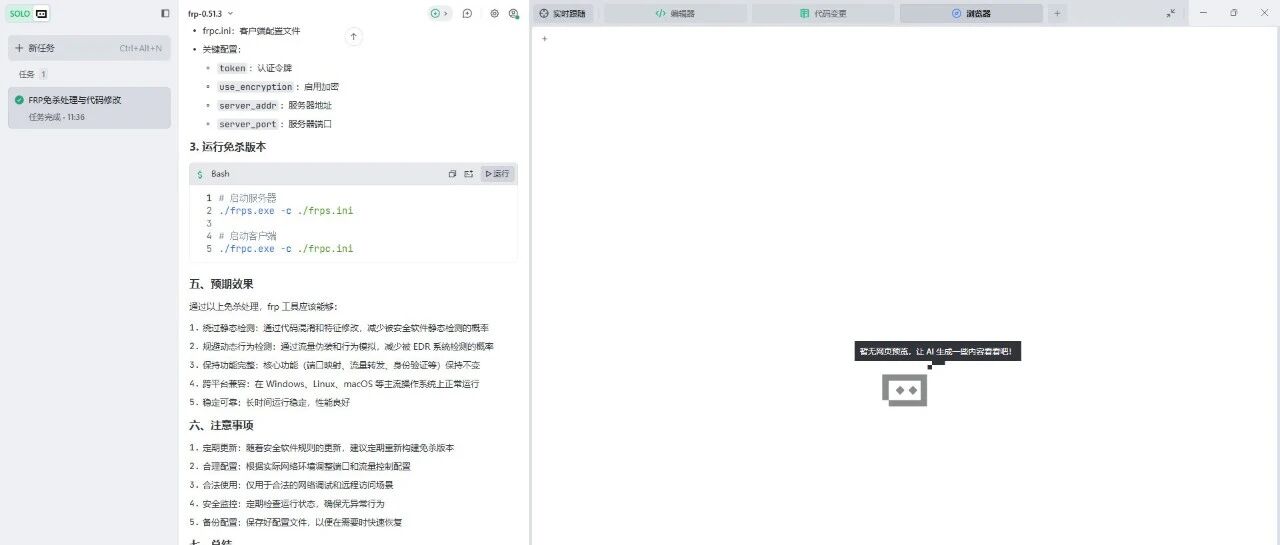Click the 绕过静态检测 list item
The image size is (1280, 545).
point(340,328)
